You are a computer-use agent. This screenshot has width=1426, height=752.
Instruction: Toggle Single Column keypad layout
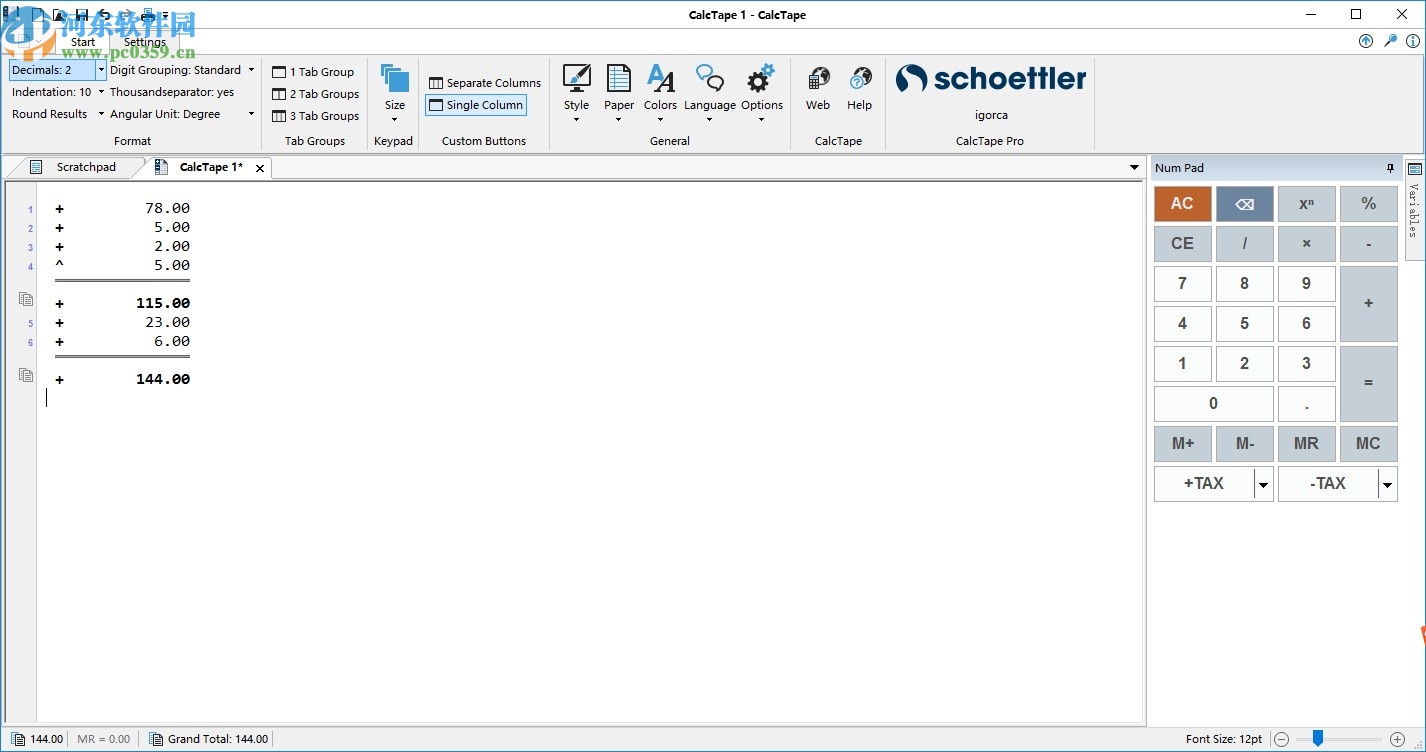(476, 104)
